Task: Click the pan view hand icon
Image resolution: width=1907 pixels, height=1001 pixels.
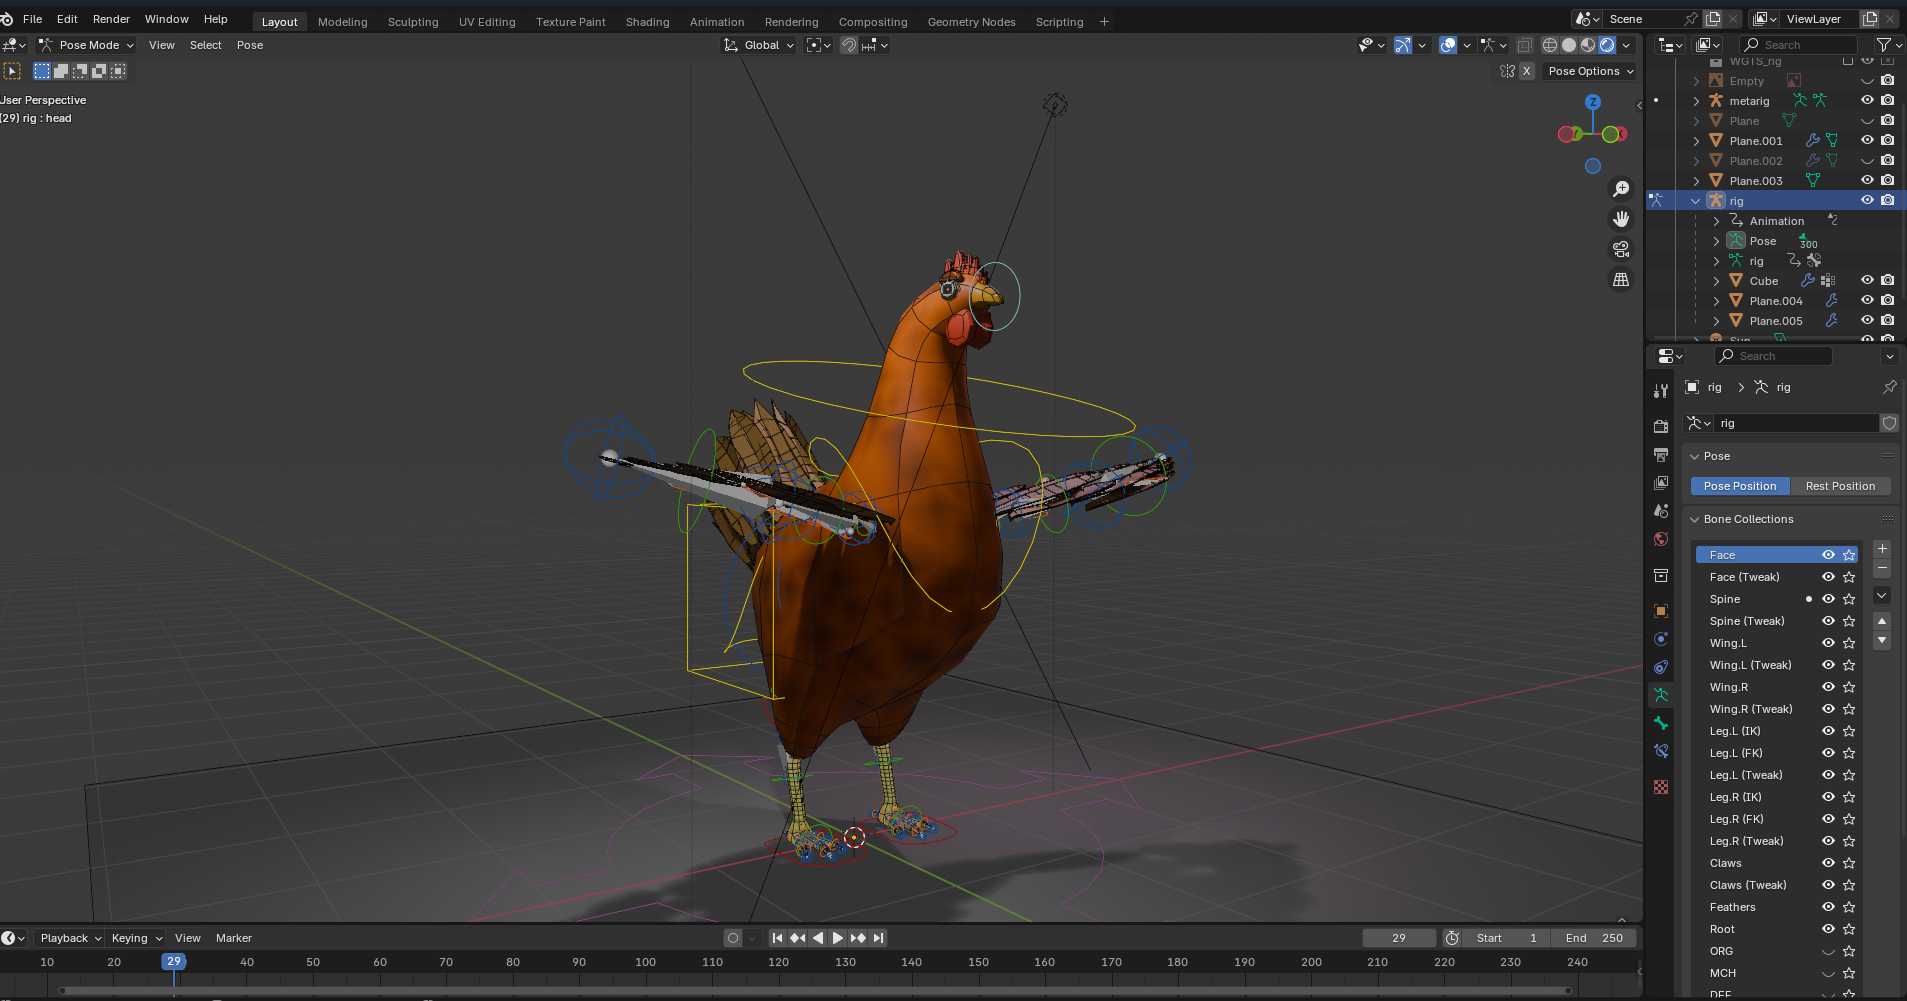Action: tap(1621, 219)
